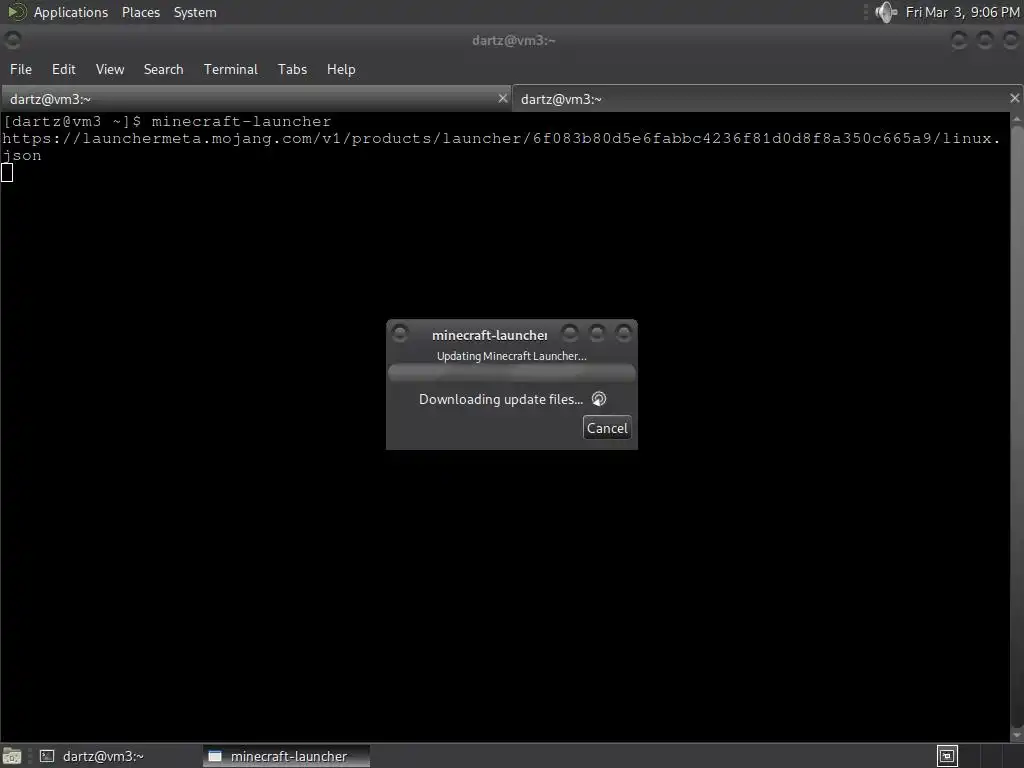1024x768 pixels.
Task: Cancel the Minecraft Launcher update
Action: point(607,428)
